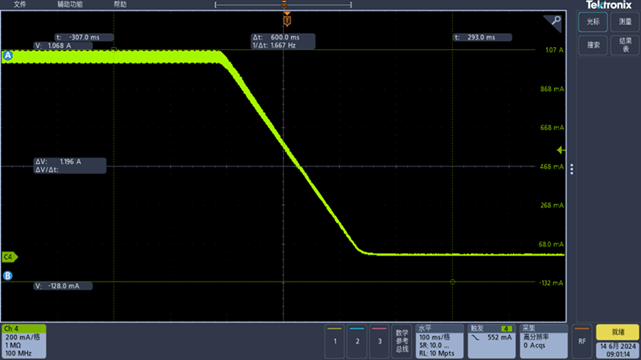Toggle the RF channel button
This screenshot has height=360, width=641.
coord(582,341)
